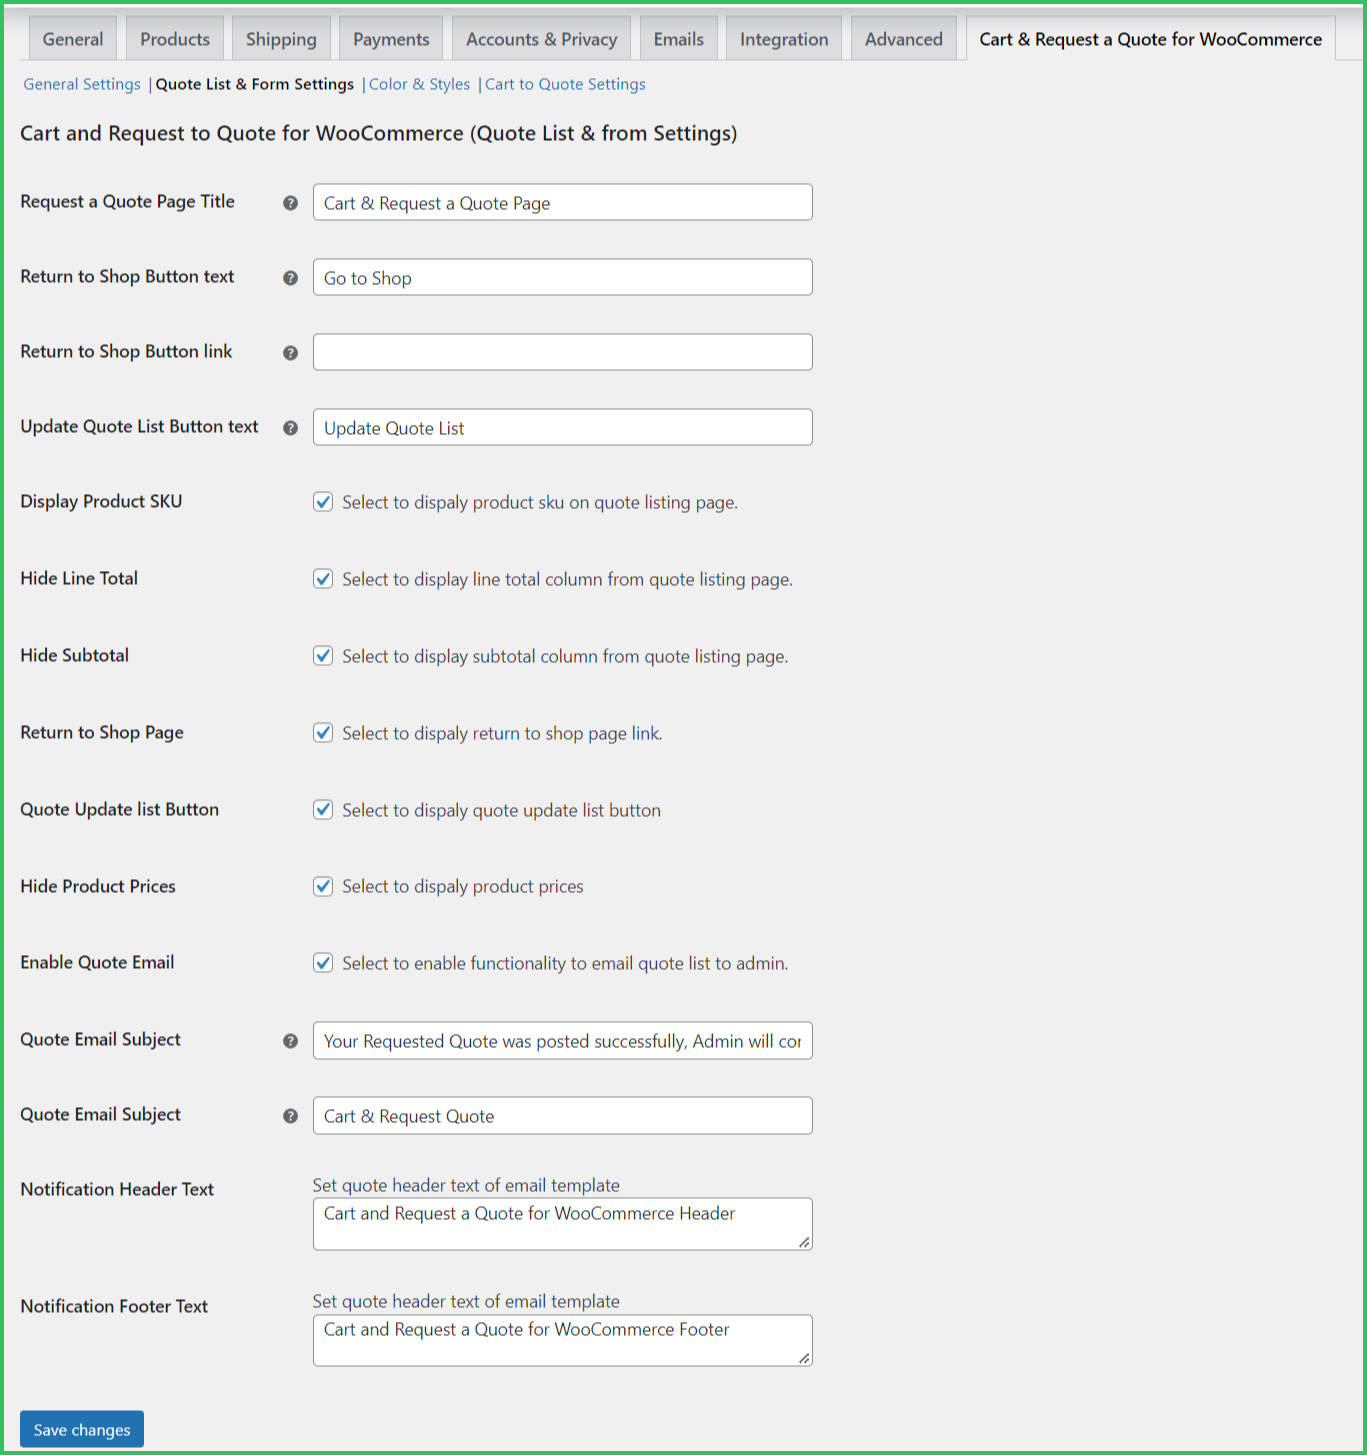Go to the Payments tab
The width and height of the screenshot is (1367, 1455).
391,39
